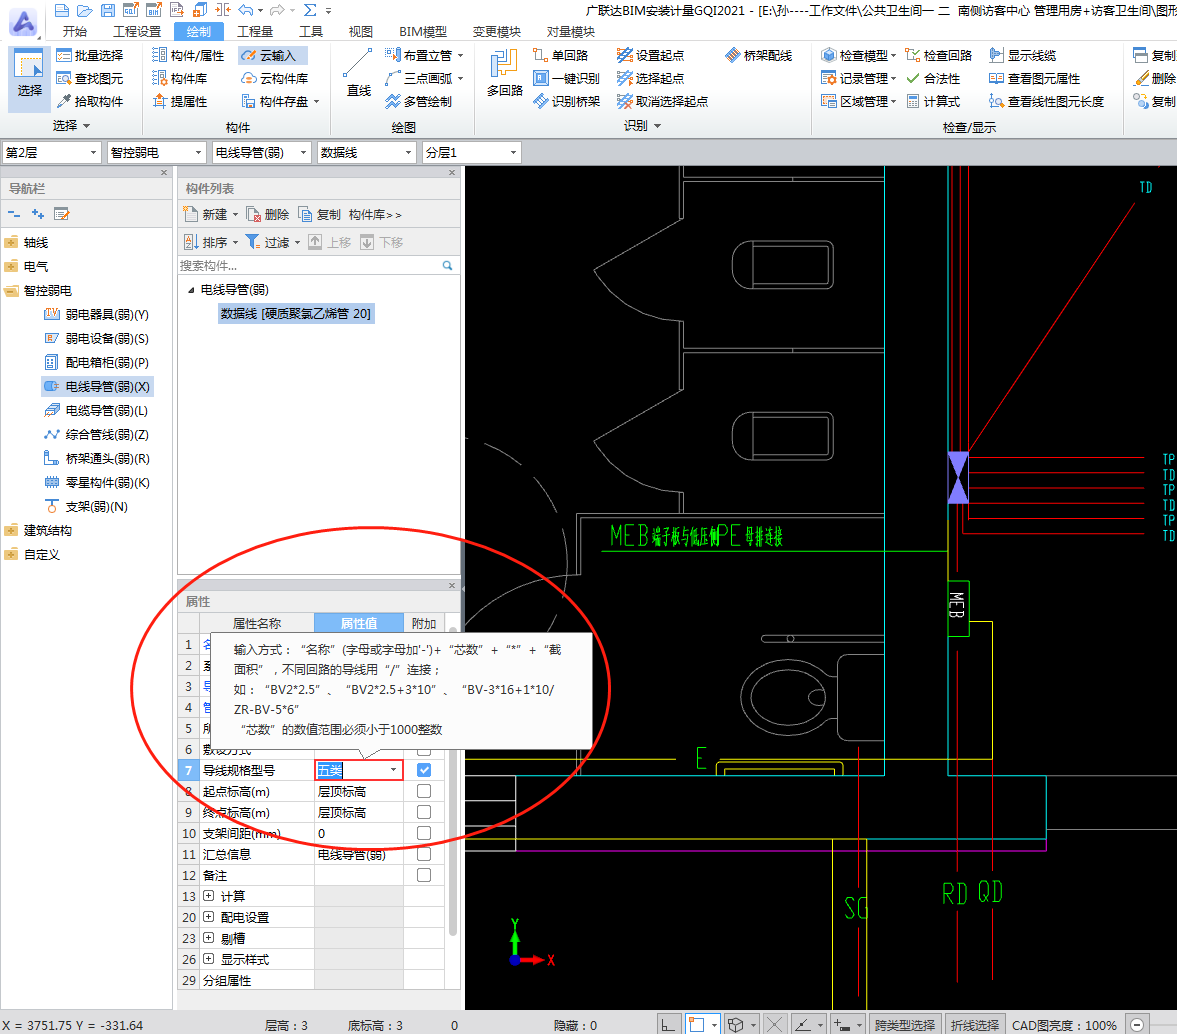Click the 计算式 formula tool
Screen dimensions: 1177x1034
(933, 101)
